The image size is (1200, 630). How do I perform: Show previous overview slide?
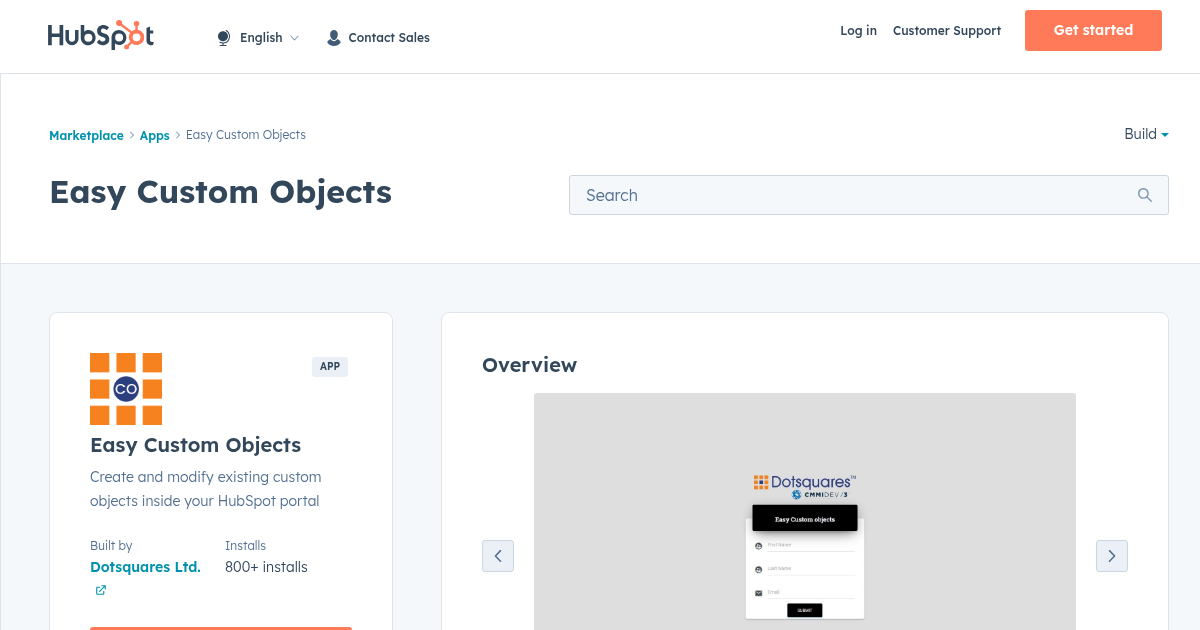[498, 556]
